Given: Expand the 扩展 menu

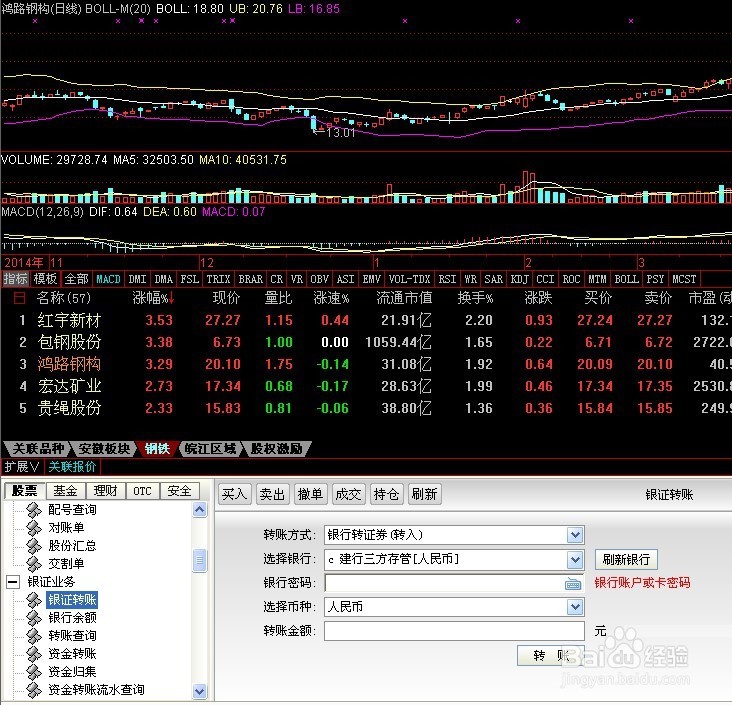Looking at the screenshot, I should coord(21,466).
